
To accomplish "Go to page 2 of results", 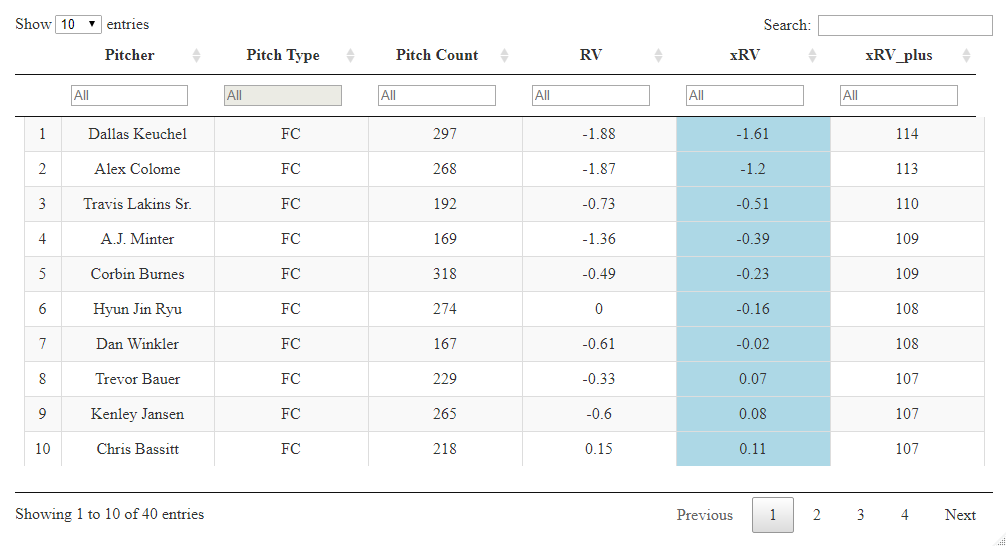I will tap(816, 515).
